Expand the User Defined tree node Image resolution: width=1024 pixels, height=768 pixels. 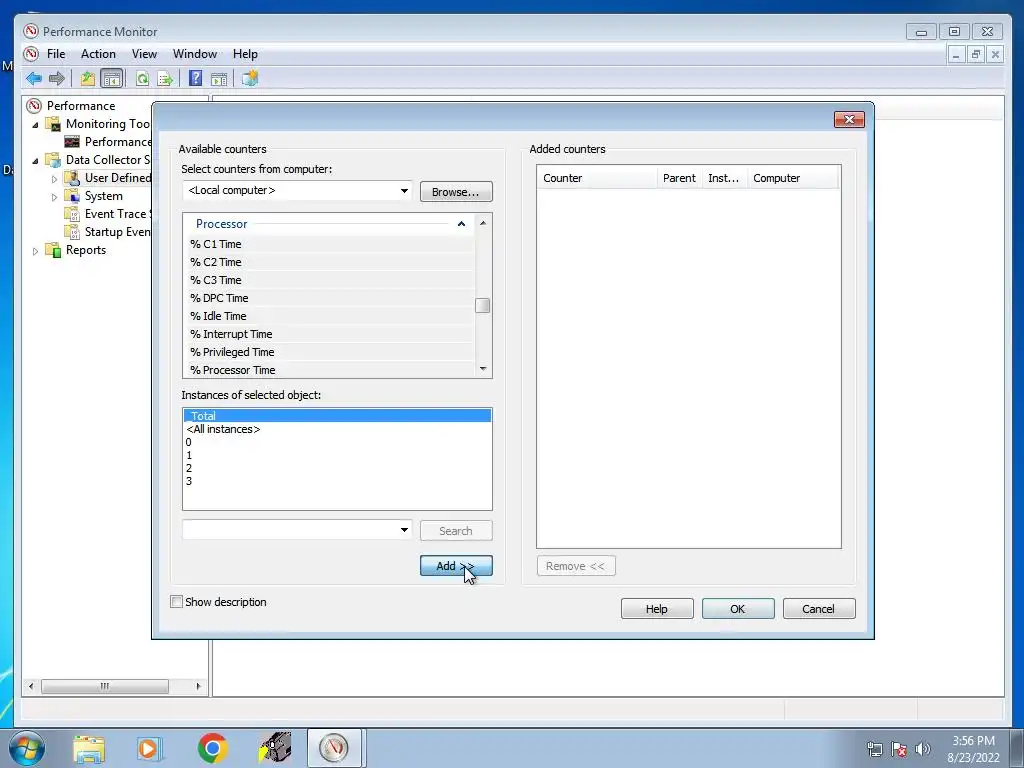point(54,178)
